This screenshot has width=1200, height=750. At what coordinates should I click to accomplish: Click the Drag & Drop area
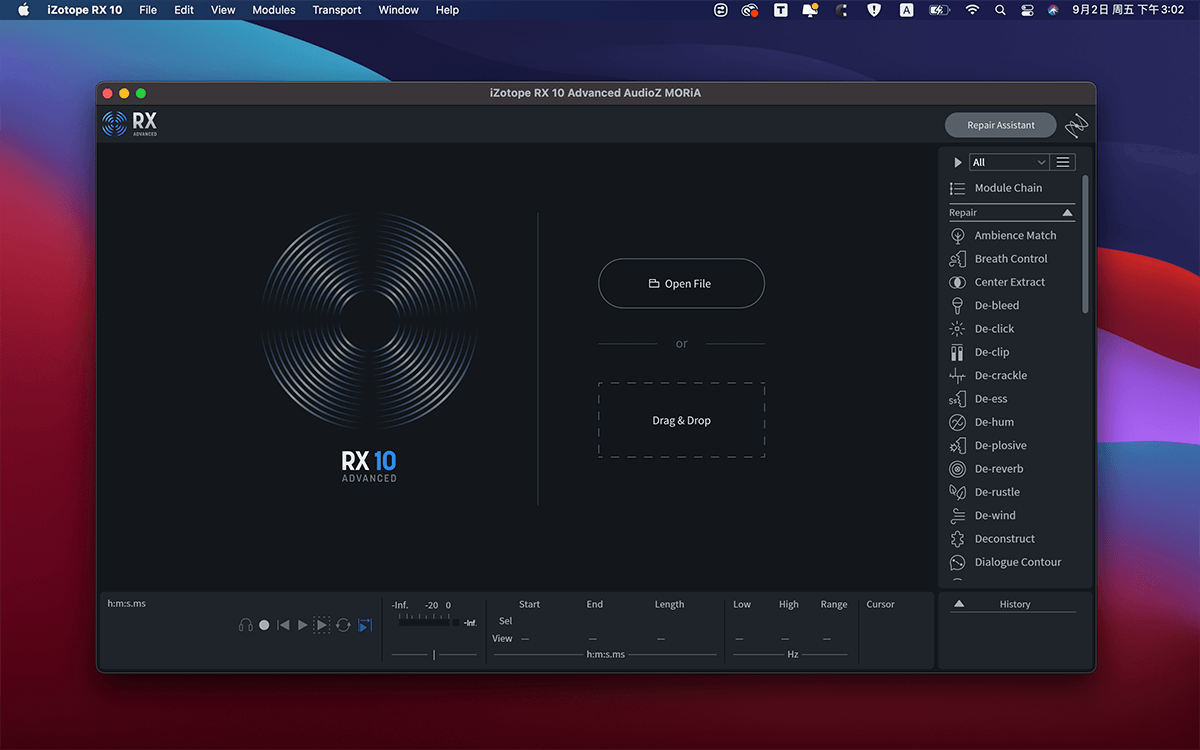(x=681, y=420)
